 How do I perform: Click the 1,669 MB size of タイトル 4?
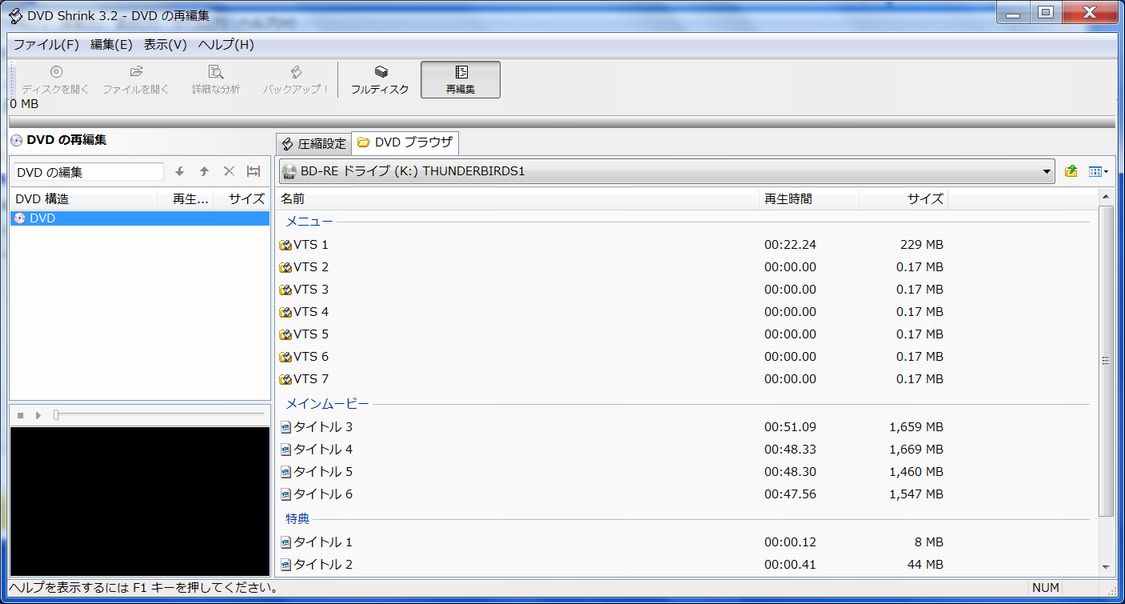pos(916,449)
